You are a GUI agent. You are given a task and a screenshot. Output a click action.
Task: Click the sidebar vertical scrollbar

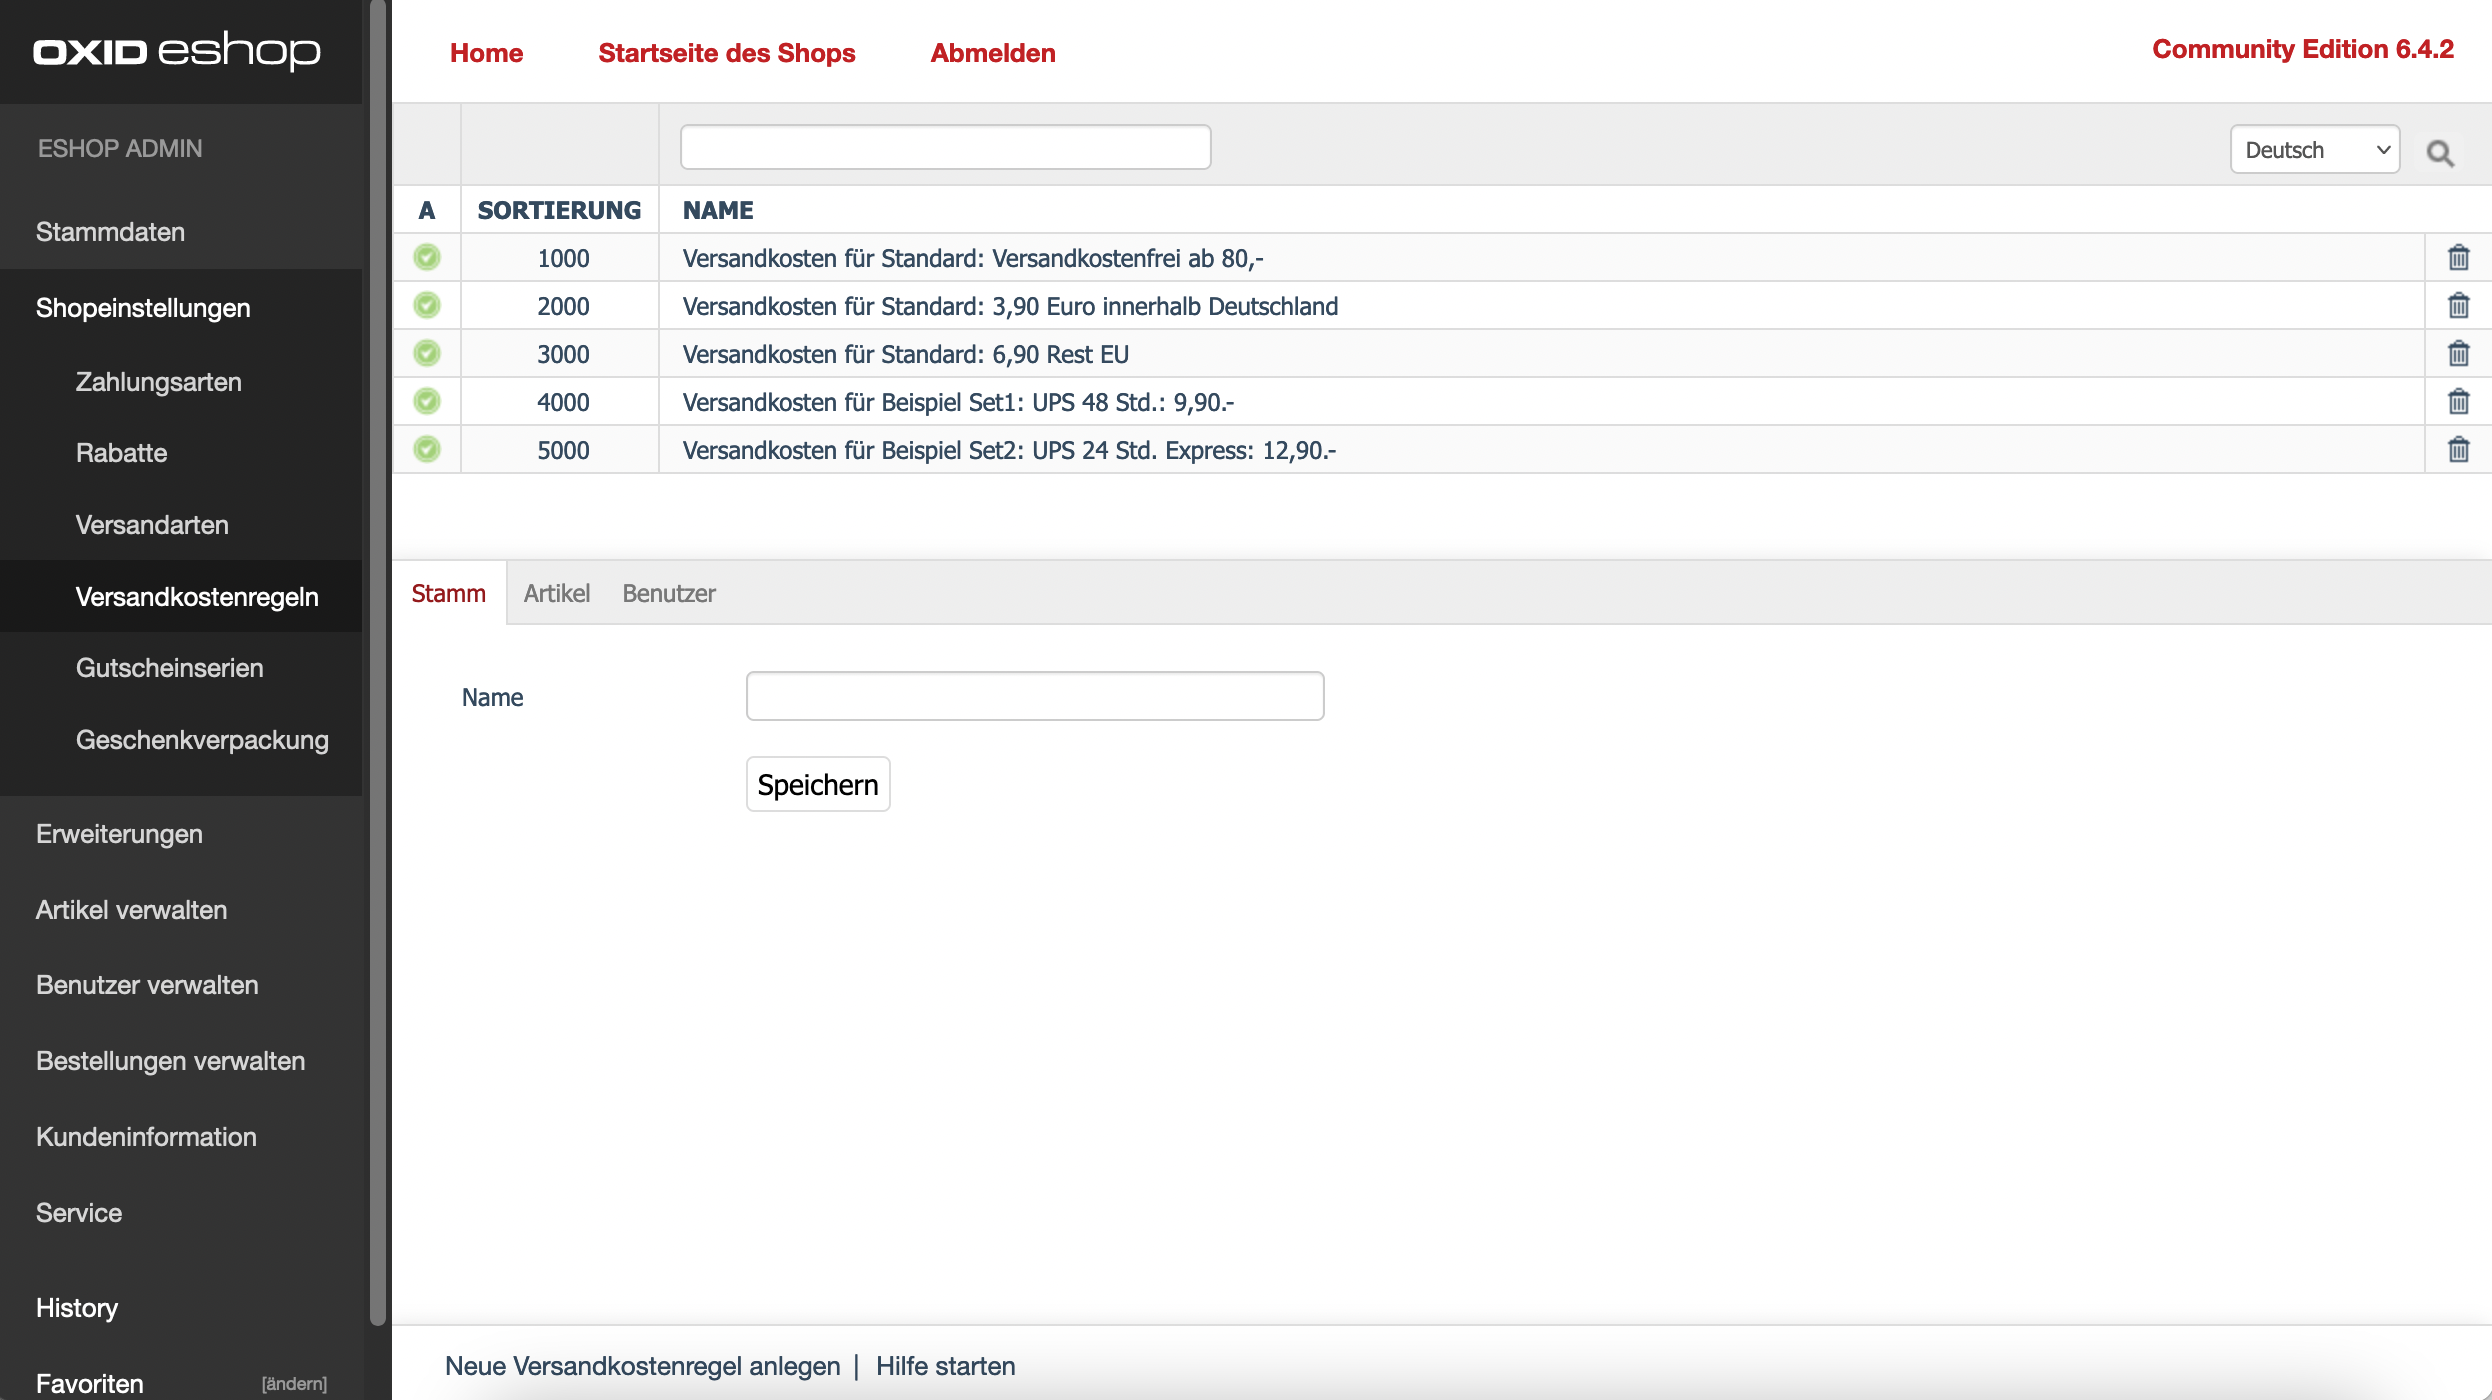tap(377, 660)
